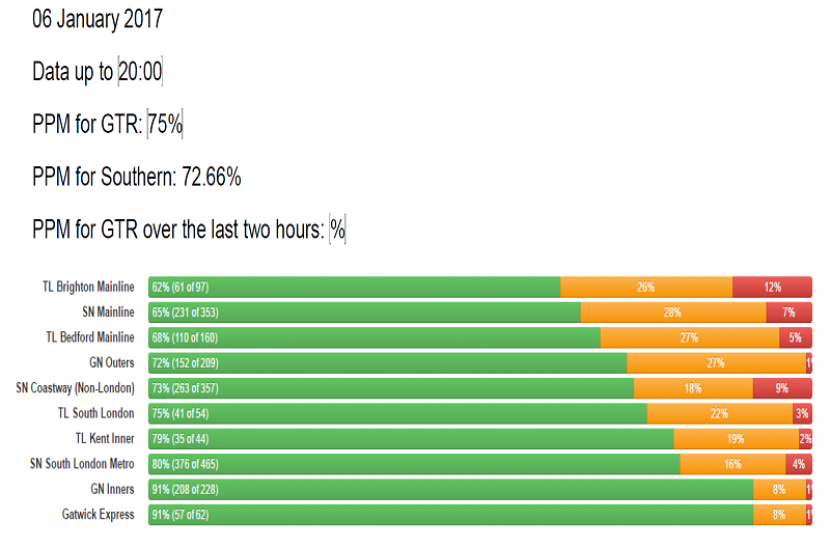The image size is (830, 540).
Task: Click the 5% red segment for TL Bedford Mainline
Action: pyautogui.click(x=795, y=338)
